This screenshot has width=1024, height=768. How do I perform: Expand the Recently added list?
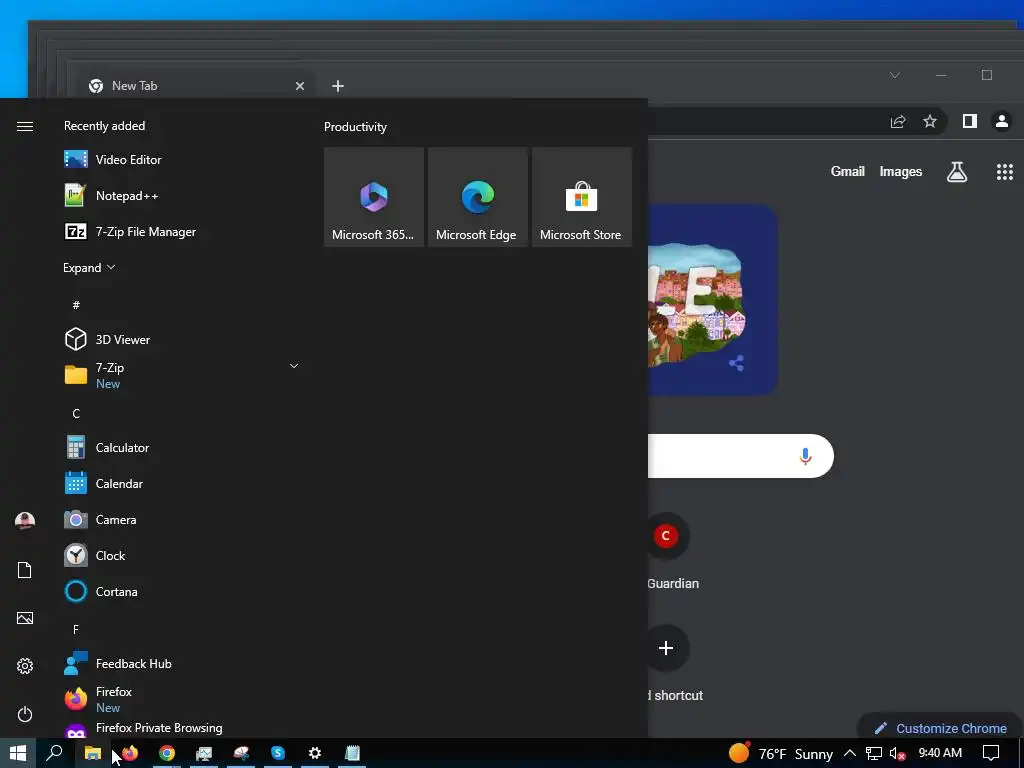[x=89, y=268]
